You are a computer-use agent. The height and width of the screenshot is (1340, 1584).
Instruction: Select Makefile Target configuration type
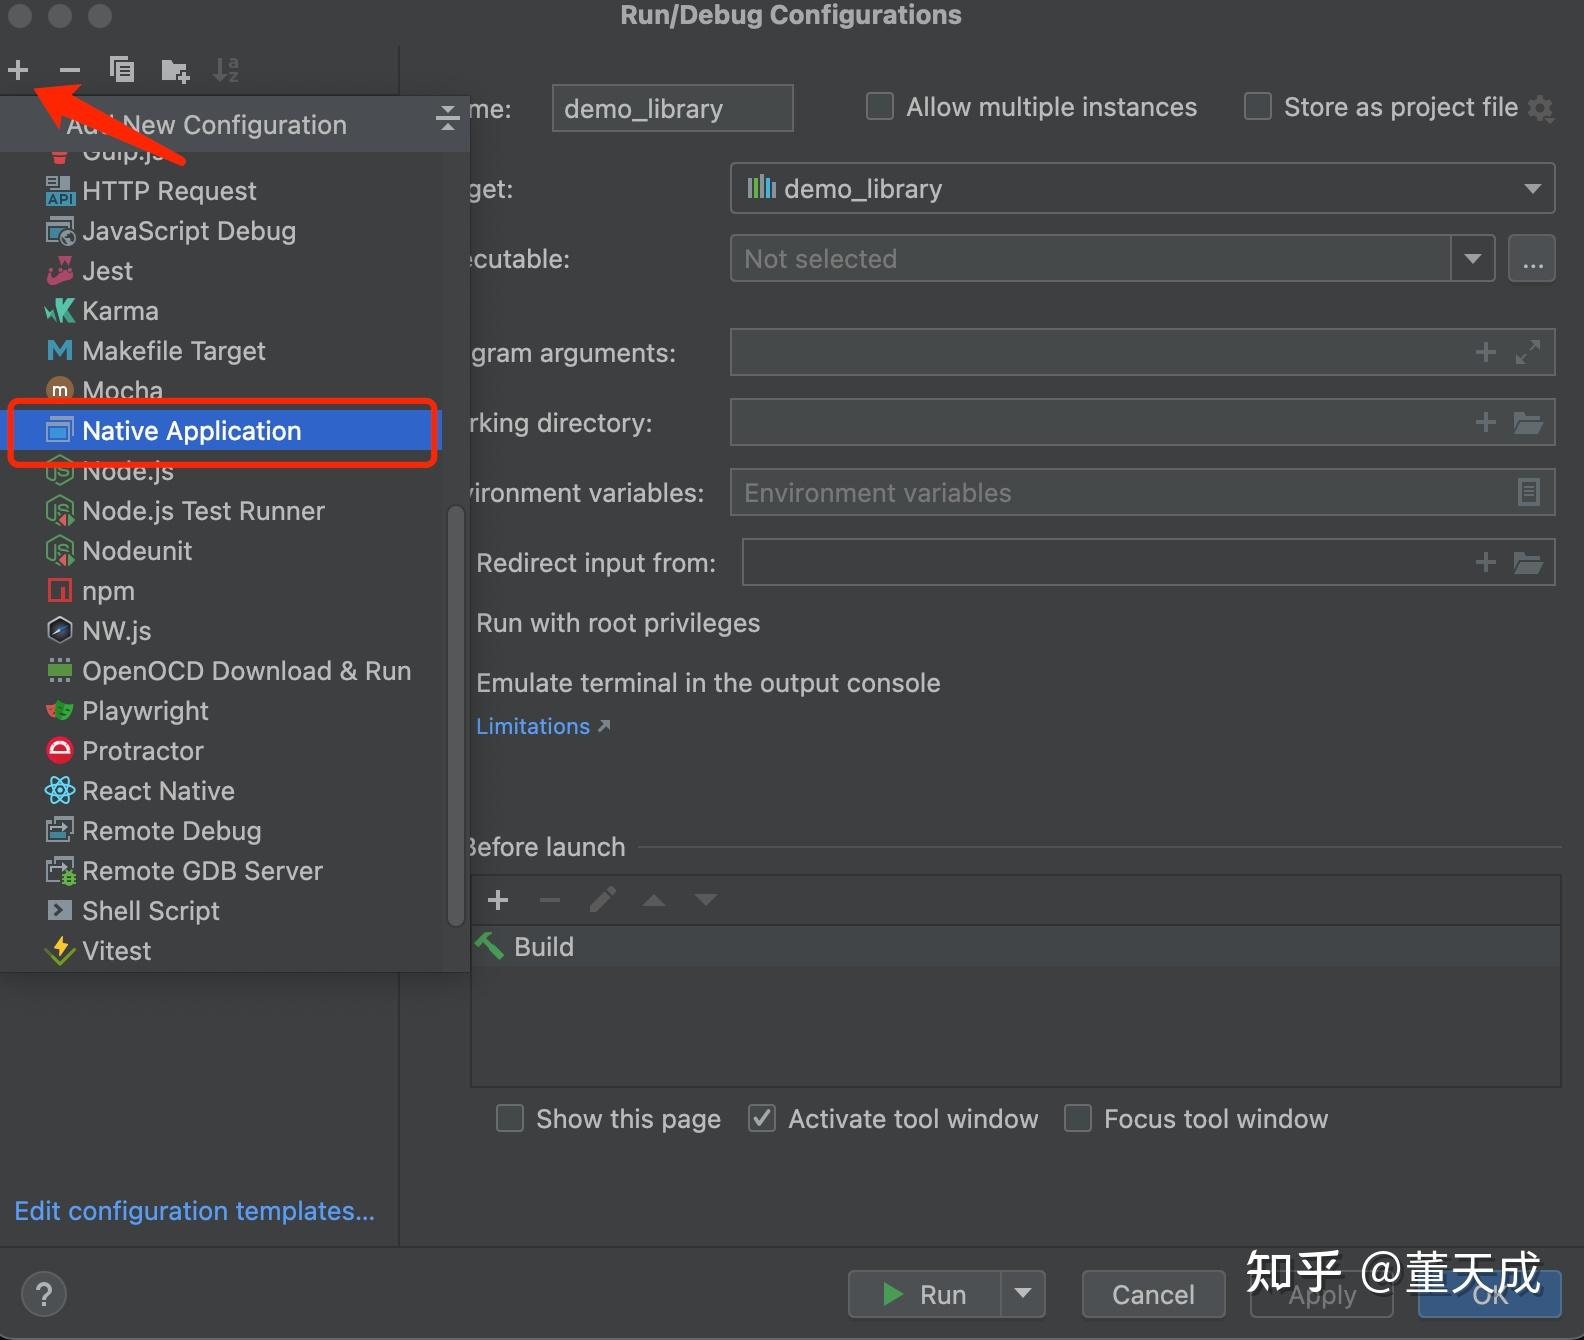coord(221,351)
